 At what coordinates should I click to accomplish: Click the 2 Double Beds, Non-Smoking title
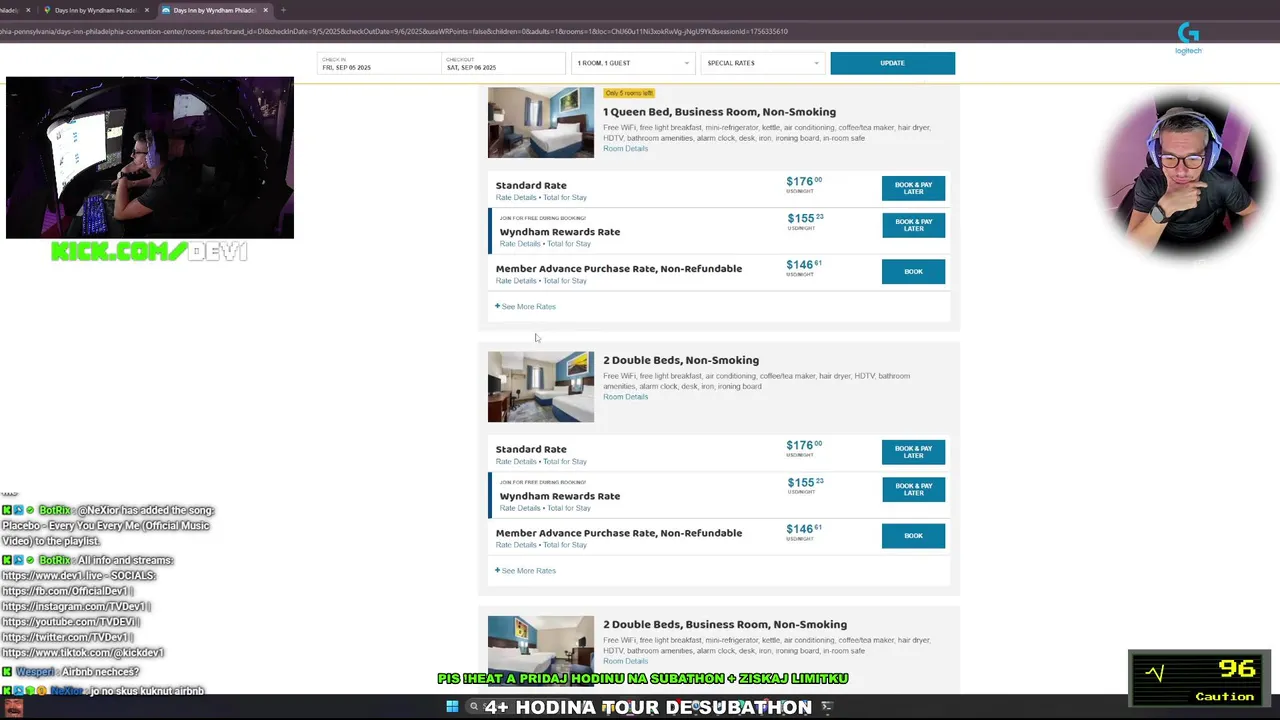click(x=681, y=360)
